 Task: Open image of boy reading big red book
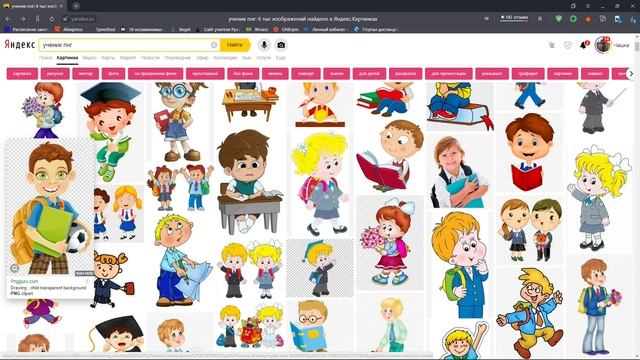(390, 156)
